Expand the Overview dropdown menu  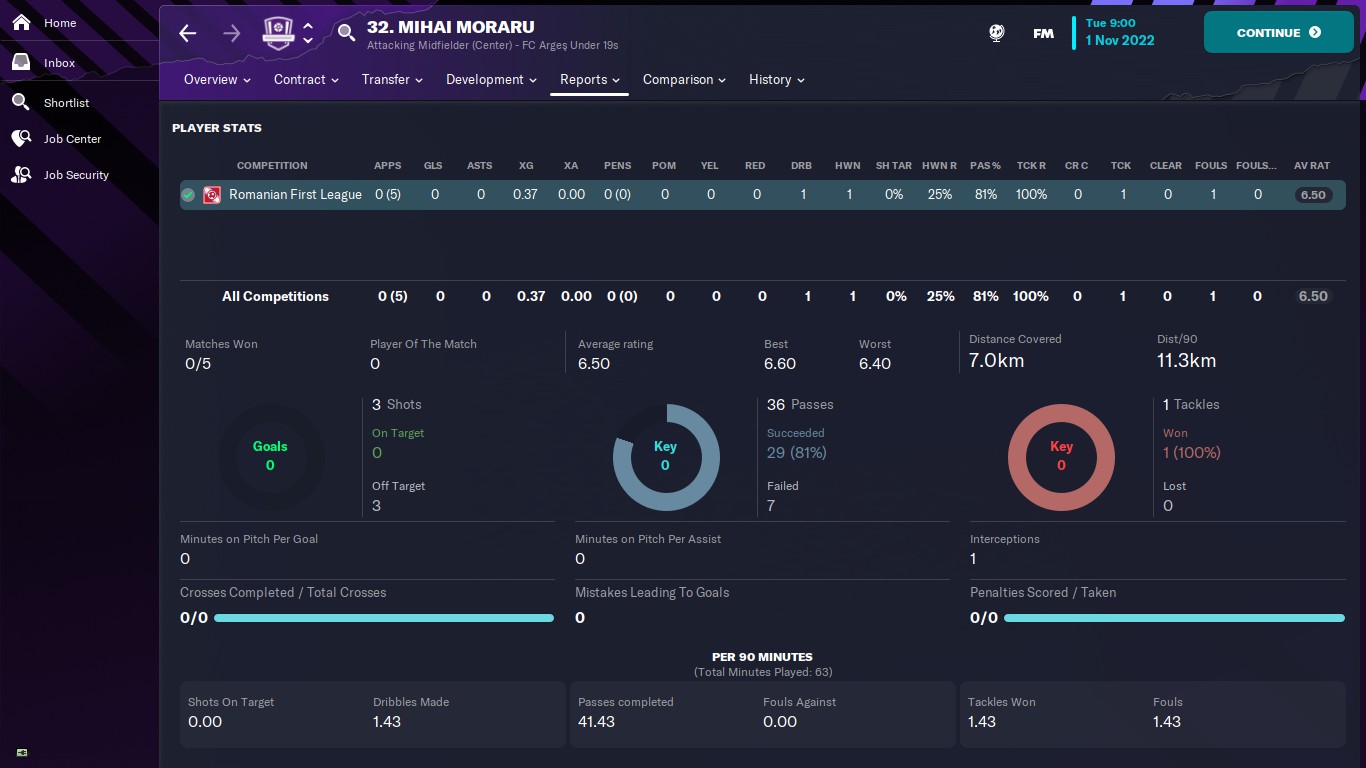(217, 80)
